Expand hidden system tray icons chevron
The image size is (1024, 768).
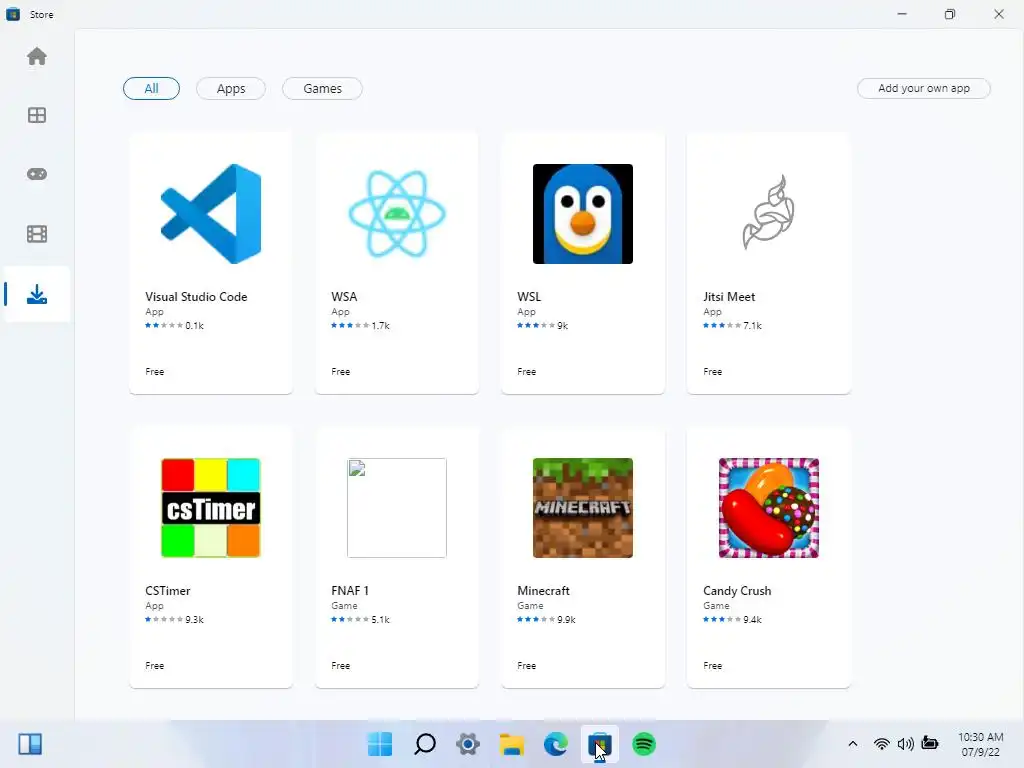(852, 744)
